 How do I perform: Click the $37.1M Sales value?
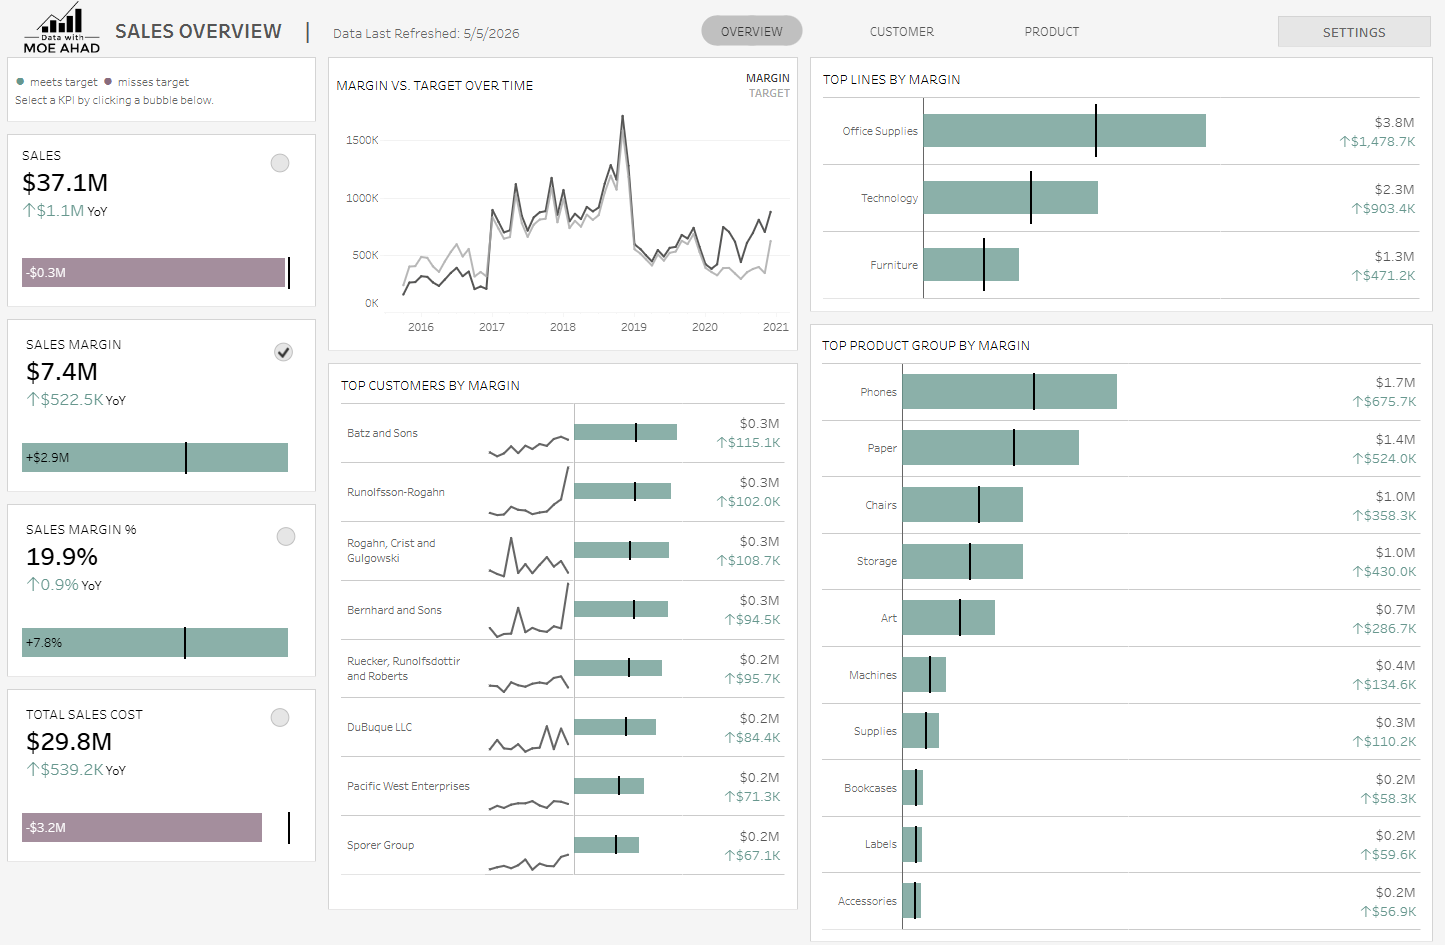[x=65, y=183]
